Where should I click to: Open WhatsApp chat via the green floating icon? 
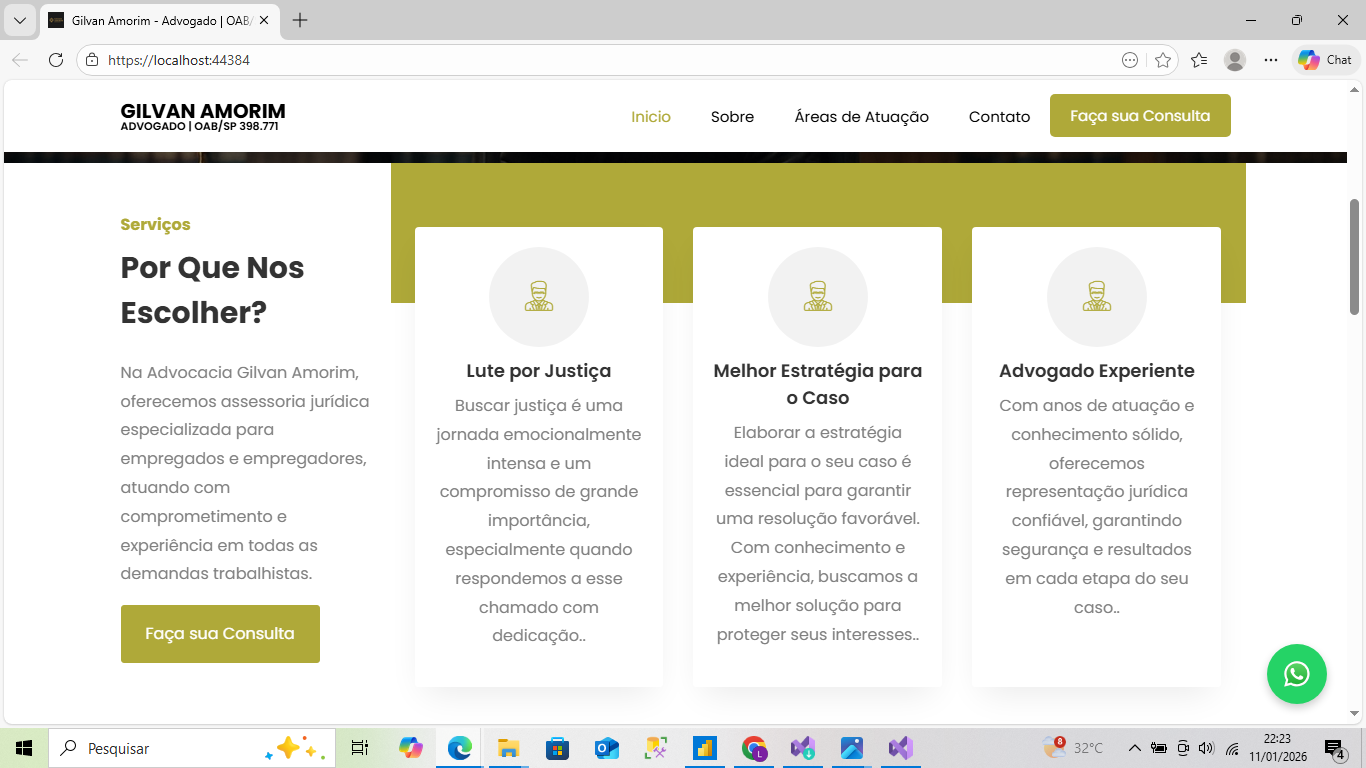(1296, 674)
